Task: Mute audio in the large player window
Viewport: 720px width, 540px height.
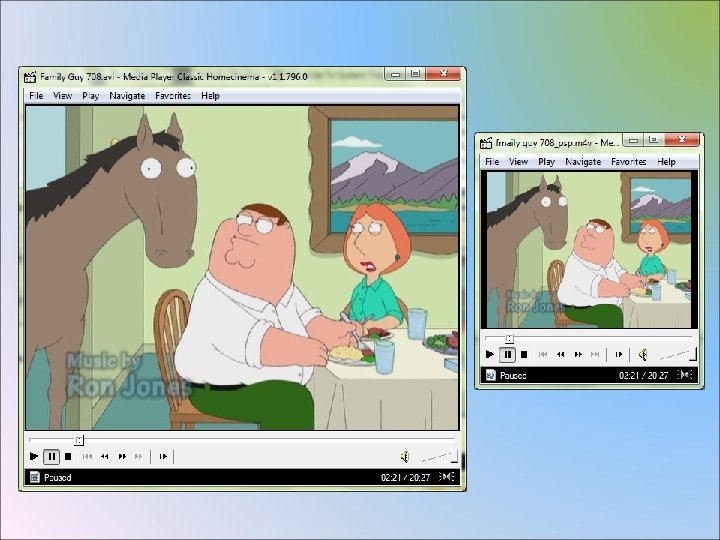Action: click(x=405, y=456)
